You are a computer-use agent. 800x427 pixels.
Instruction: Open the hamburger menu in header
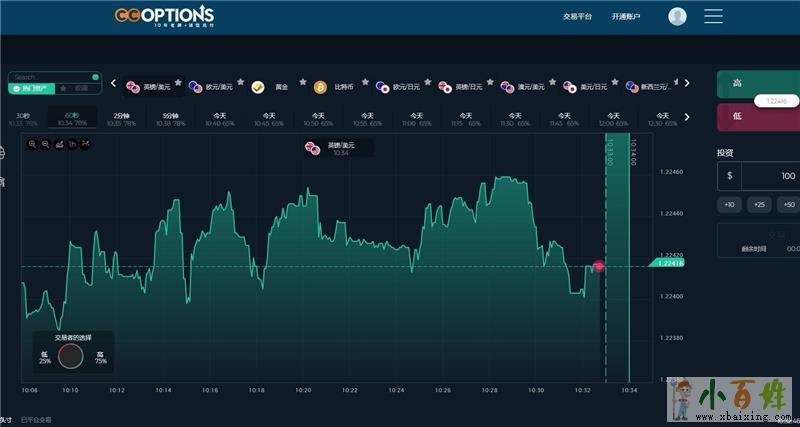(x=713, y=16)
